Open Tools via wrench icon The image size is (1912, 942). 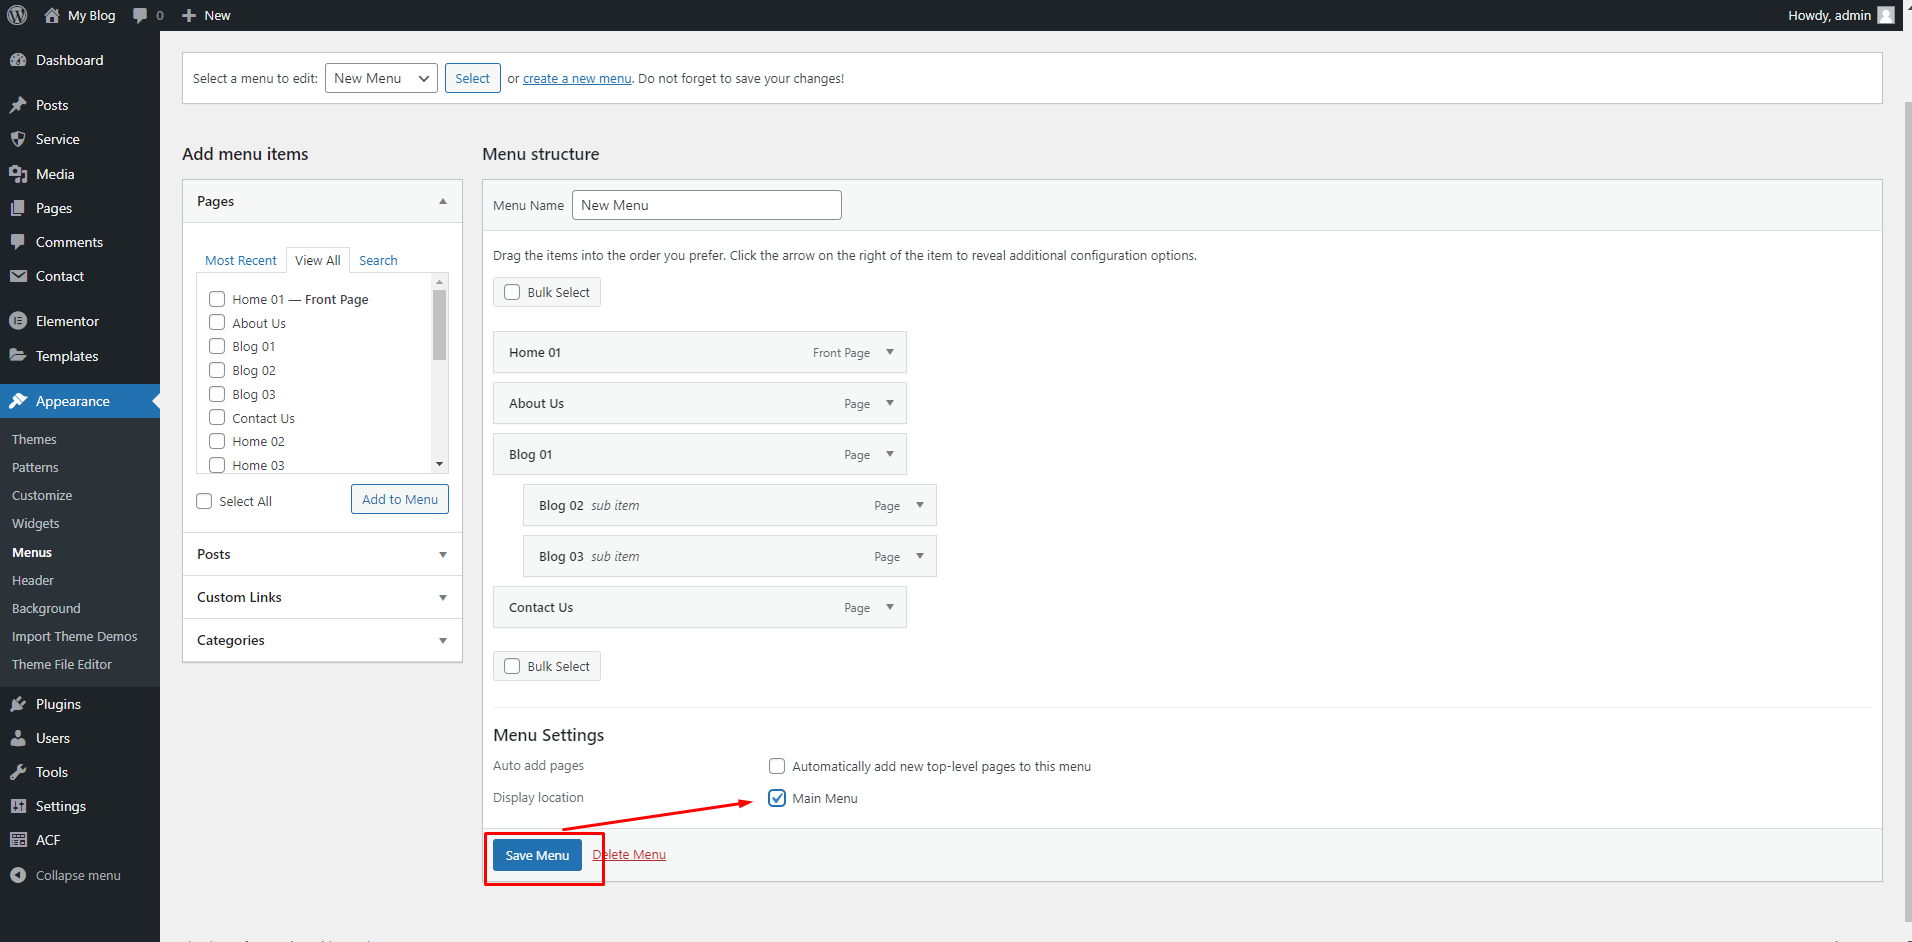(x=18, y=772)
